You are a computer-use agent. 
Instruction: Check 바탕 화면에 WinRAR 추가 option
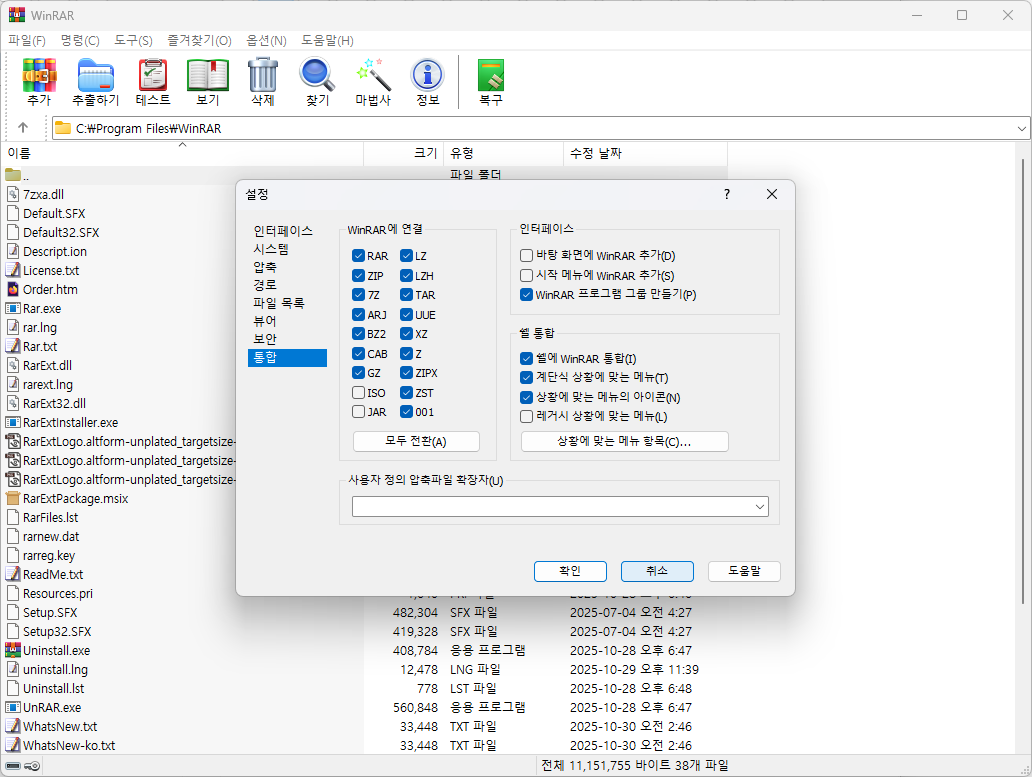click(527, 255)
